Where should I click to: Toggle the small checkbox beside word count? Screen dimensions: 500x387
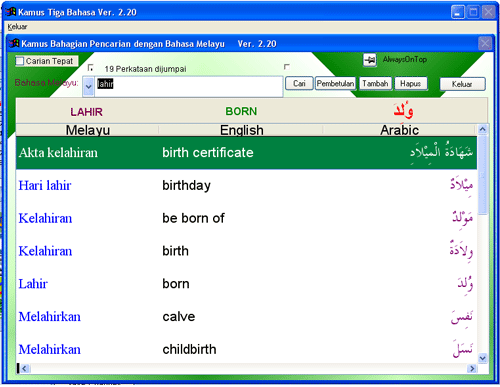[x=90, y=68]
